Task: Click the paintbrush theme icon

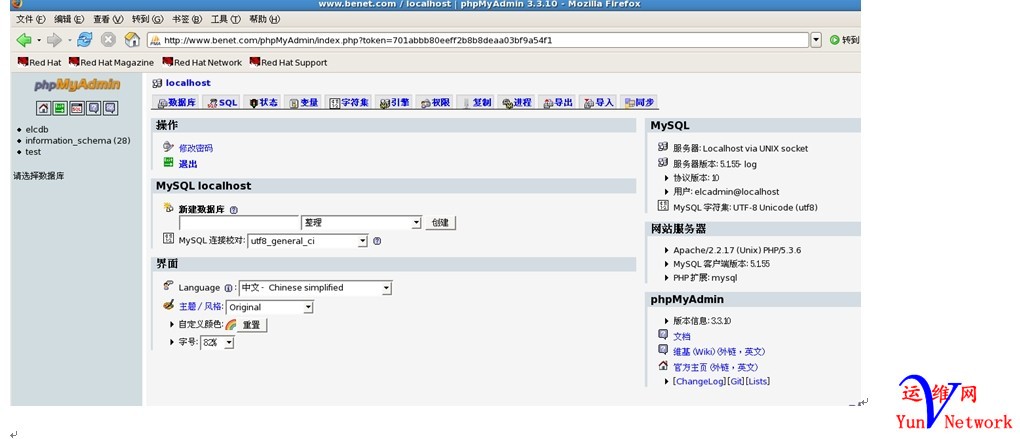Action: point(168,305)
